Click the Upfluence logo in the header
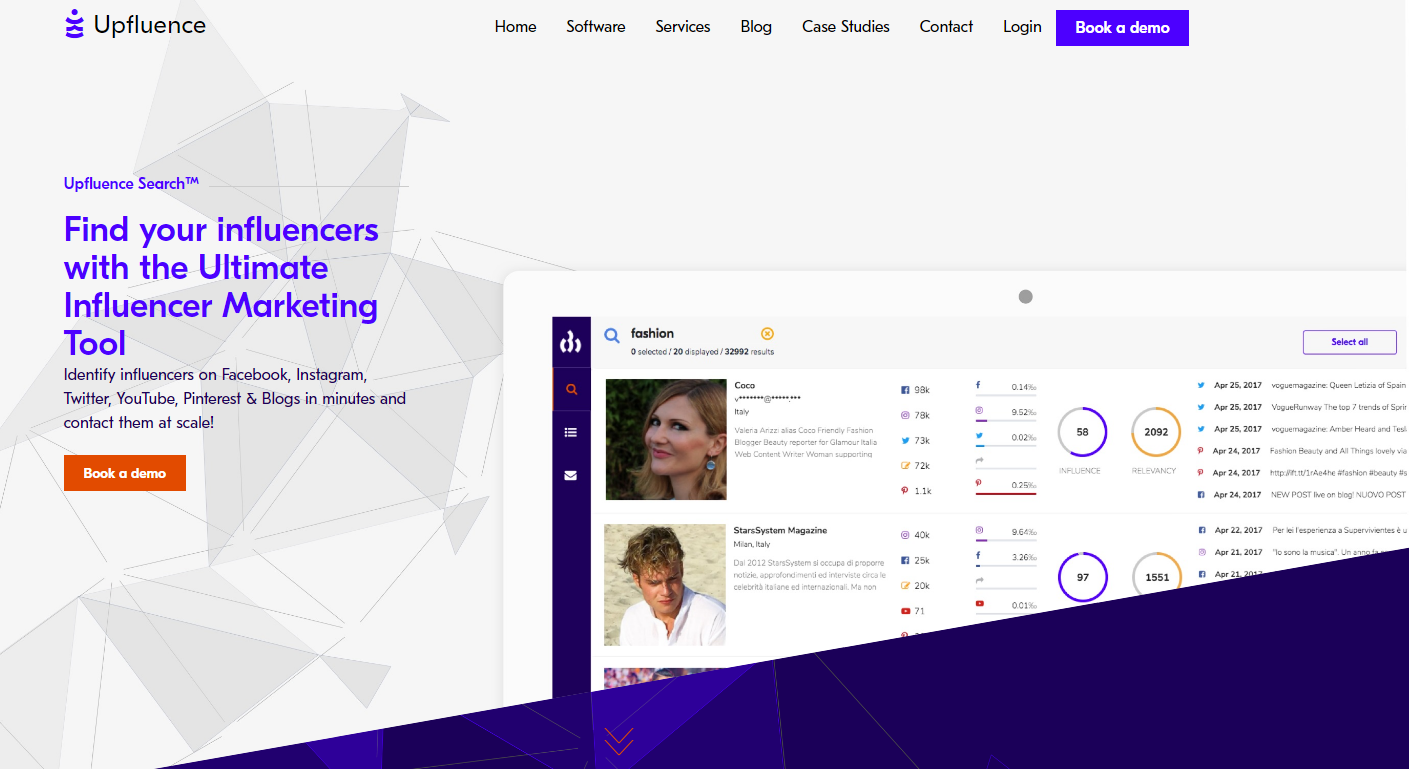 tap(135, 25)
